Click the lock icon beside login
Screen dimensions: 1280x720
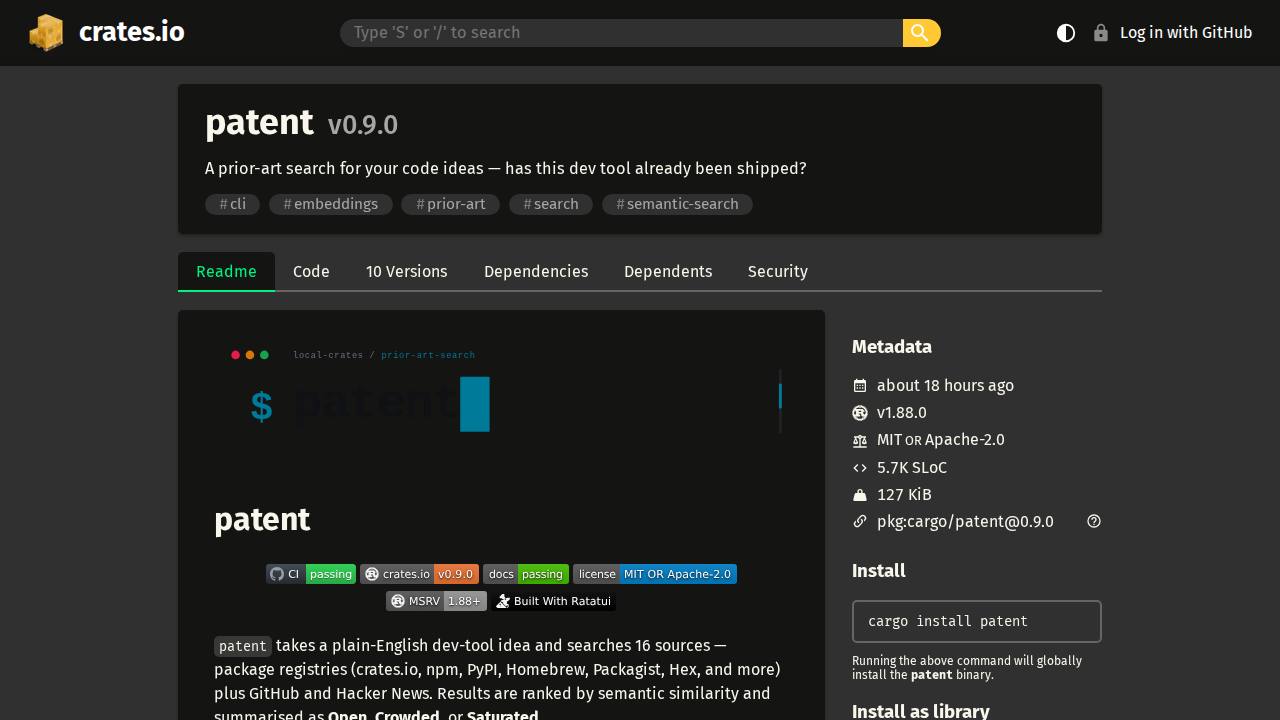pyautogui.click(x=1101, y=33)
